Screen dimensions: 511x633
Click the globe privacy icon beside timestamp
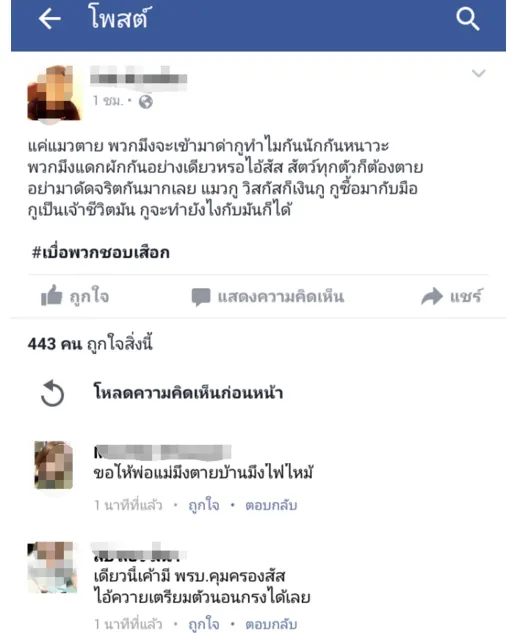(146, 102)
